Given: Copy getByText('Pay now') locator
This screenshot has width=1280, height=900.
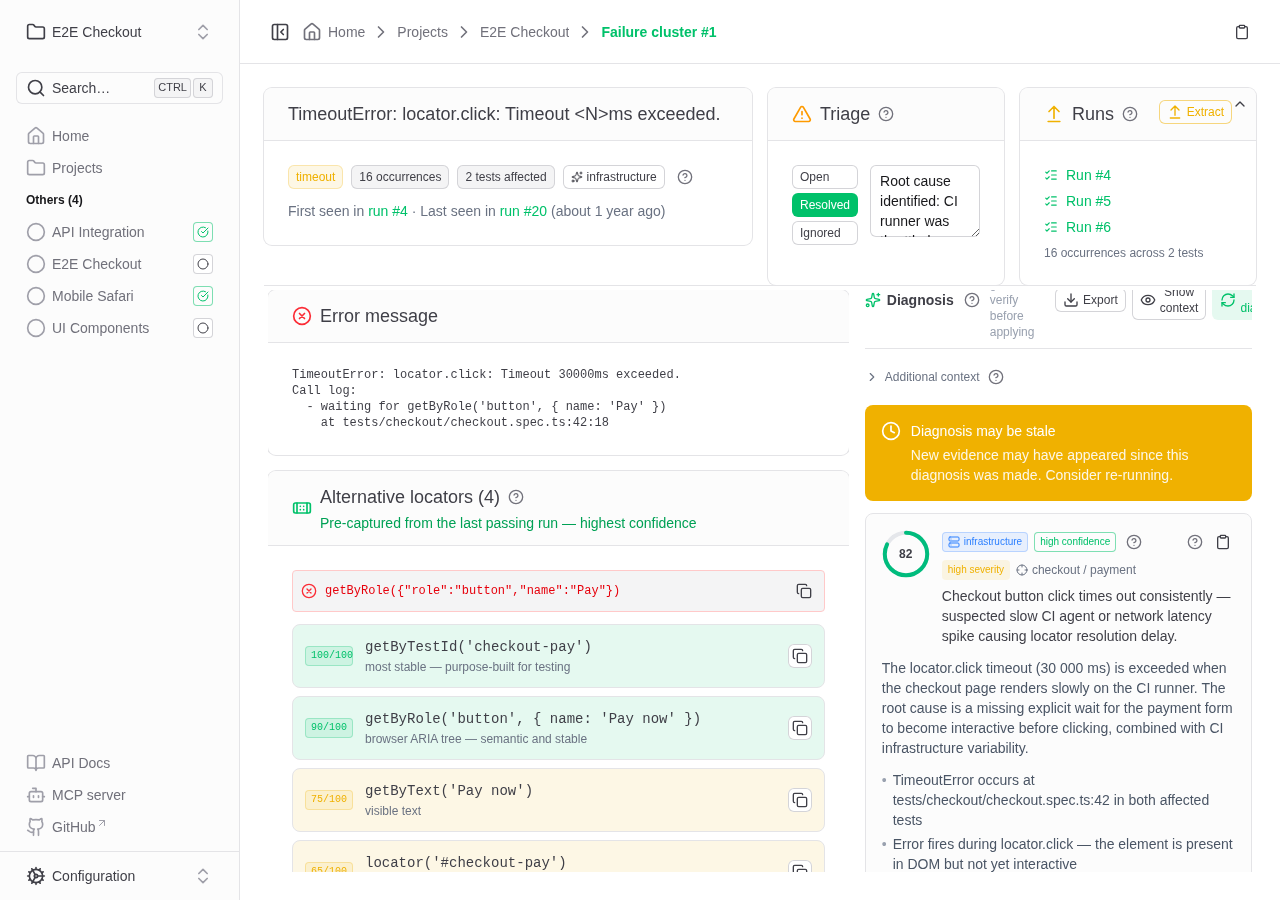Looking at the screenshot, I should (x=800, y=800).
